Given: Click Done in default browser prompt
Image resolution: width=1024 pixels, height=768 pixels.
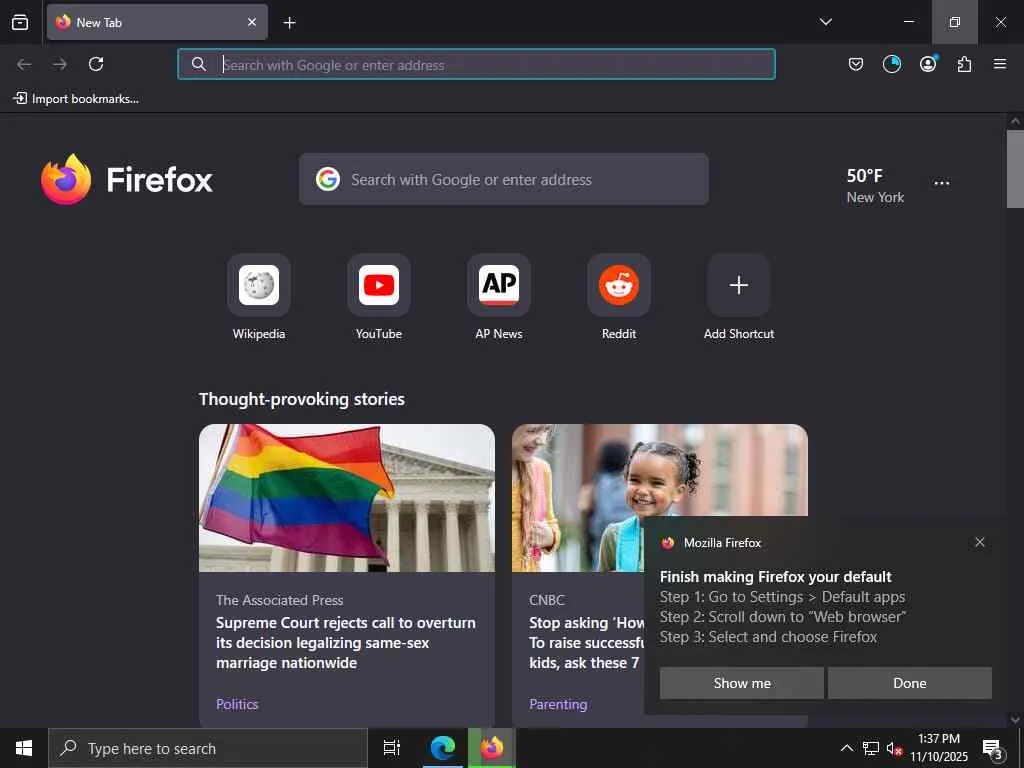Looking at the screenshot, I should point(910,683).
